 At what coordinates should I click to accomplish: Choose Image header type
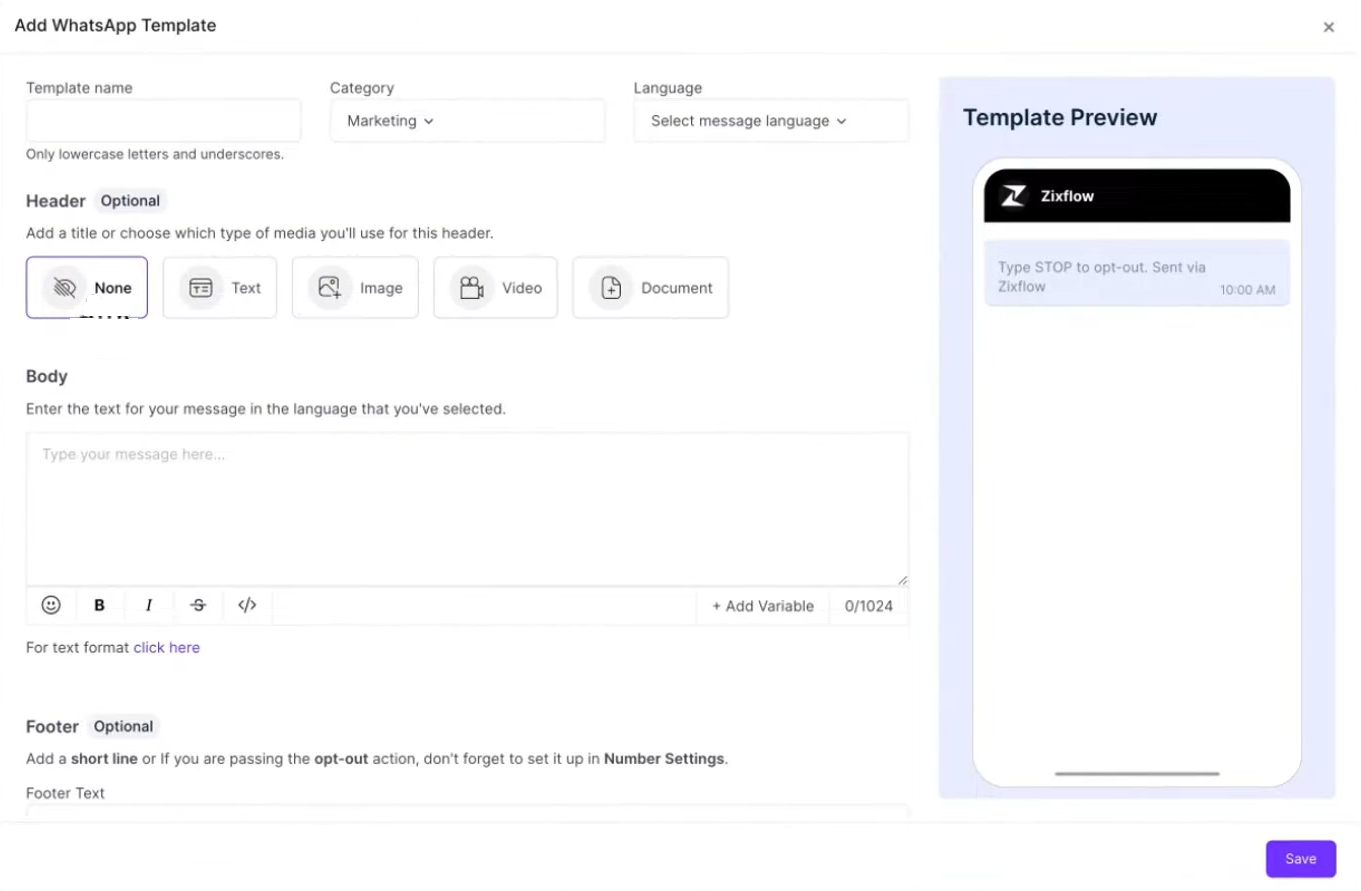355,288
